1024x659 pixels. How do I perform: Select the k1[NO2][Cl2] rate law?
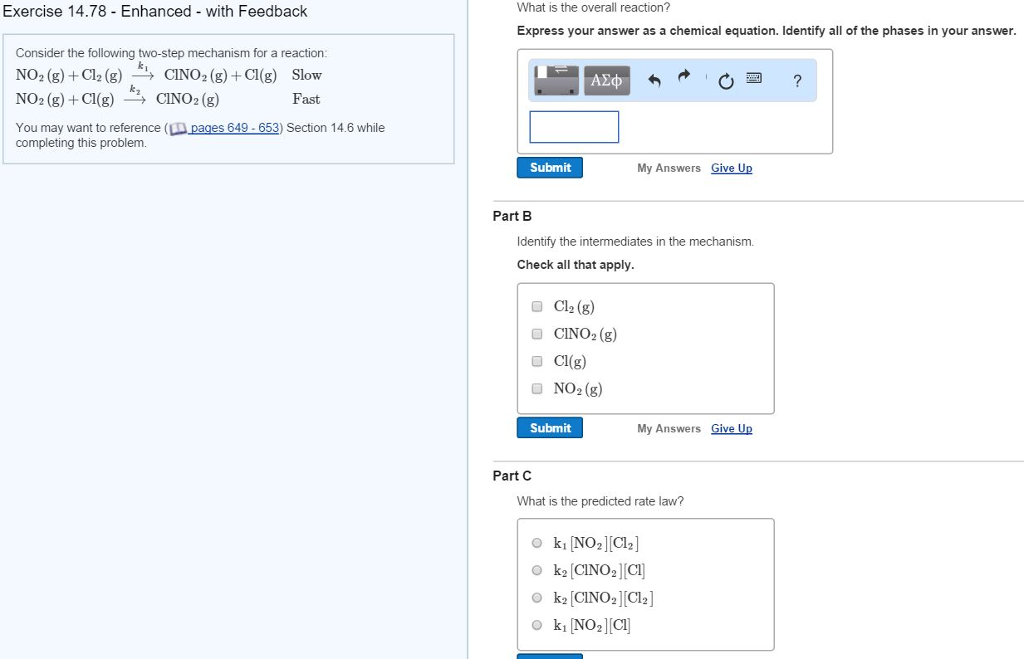[x=537, y=542]
